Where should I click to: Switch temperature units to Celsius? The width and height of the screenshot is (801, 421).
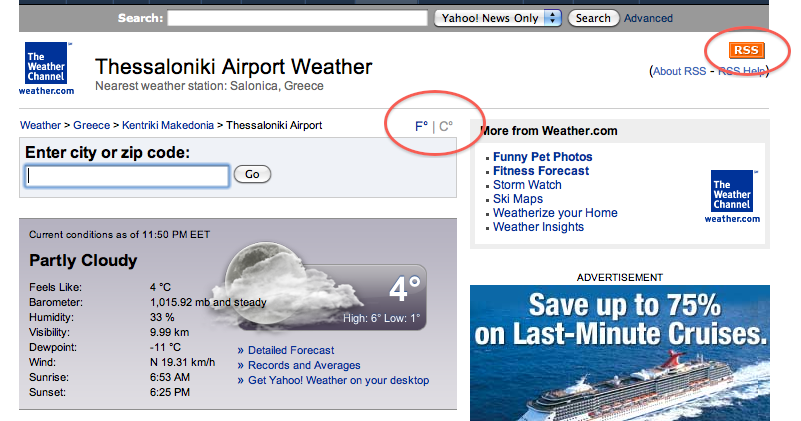point(446,126)
